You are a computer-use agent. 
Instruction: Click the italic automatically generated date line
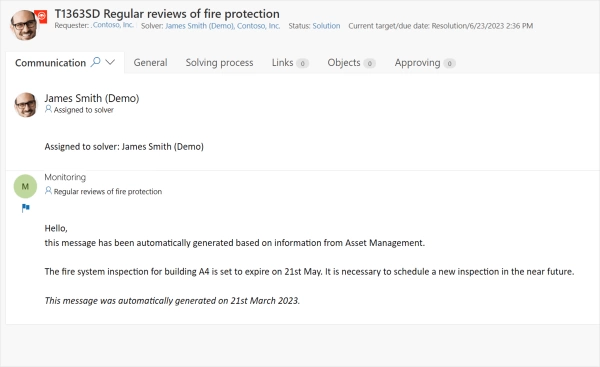(x=172, y=301)
